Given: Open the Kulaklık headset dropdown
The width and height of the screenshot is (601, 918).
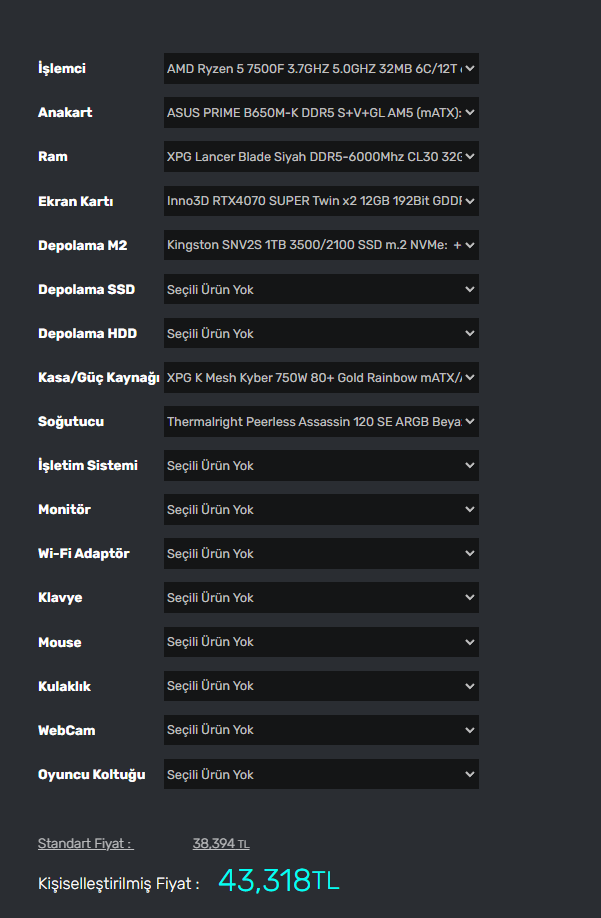Looking at the screenshot, I should tap(321, 686).
